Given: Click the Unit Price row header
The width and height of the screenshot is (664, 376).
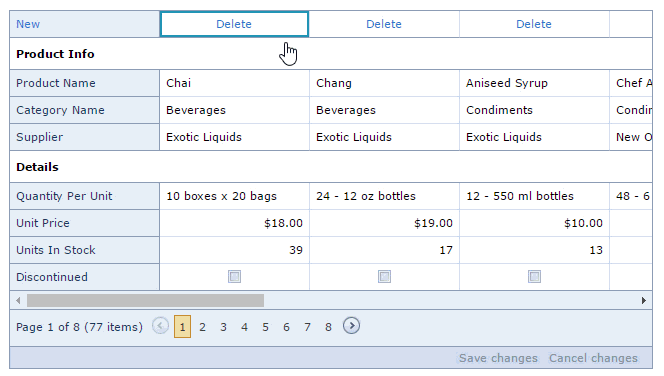Looking at the screenshot, I should click(x=85, y=223).
